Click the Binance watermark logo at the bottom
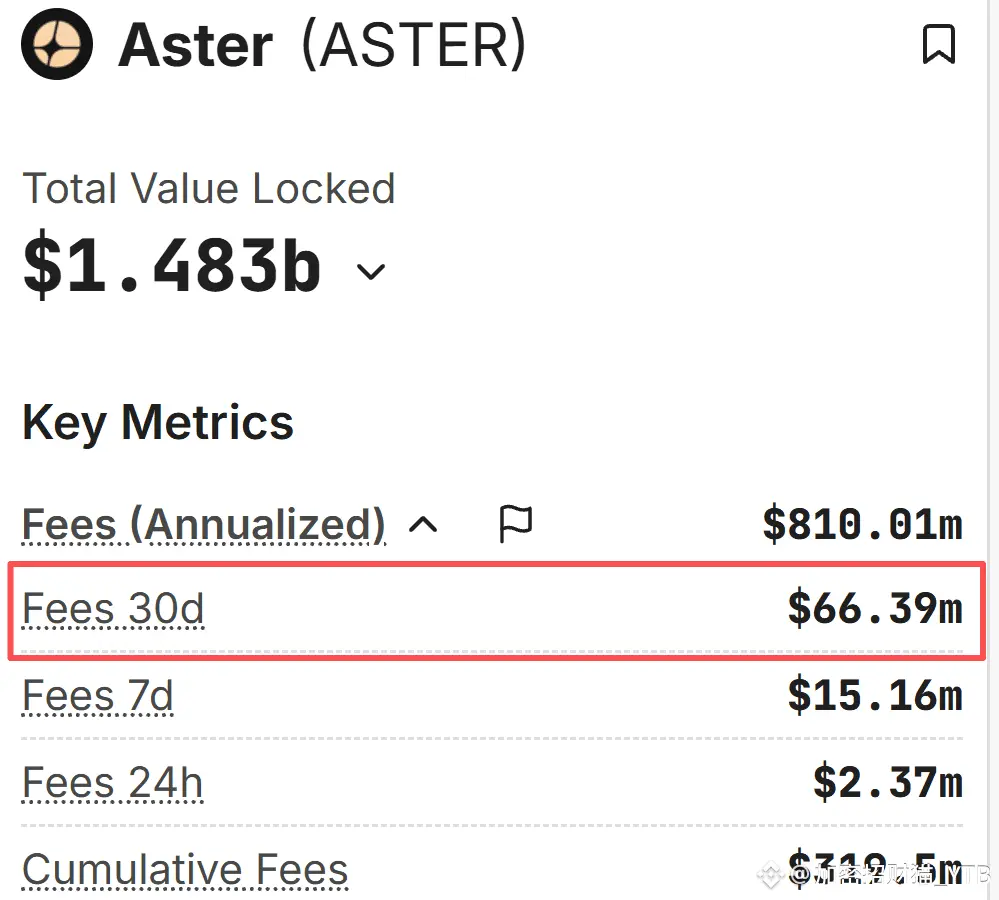 click(x=770, y=875)
